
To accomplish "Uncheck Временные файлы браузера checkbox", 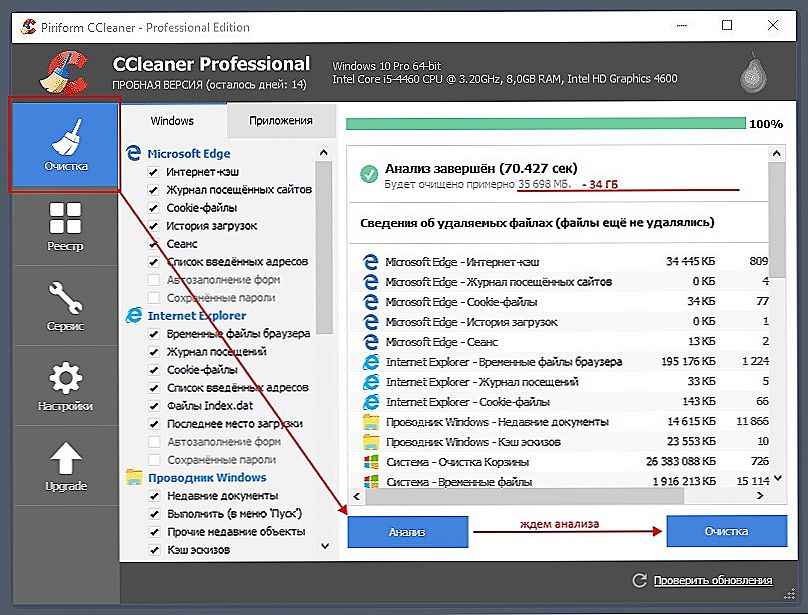I will click(154, 334).
